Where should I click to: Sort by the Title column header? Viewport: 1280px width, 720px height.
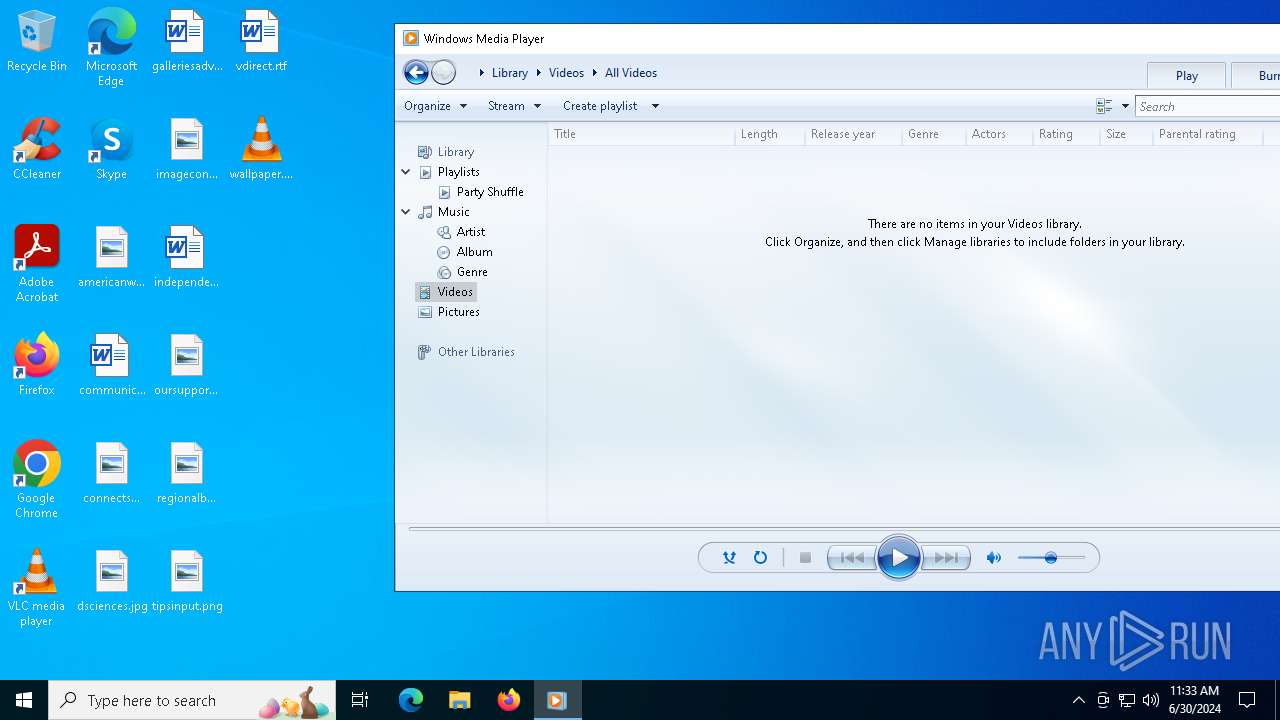click(x=641, y=134)
